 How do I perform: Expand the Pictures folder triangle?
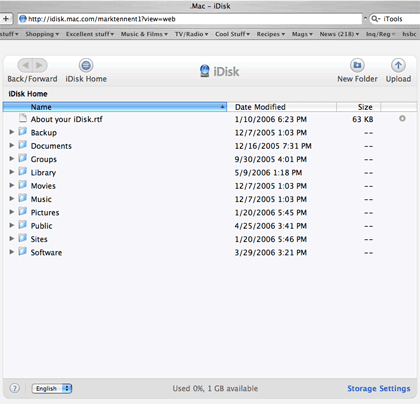(12, 212)
